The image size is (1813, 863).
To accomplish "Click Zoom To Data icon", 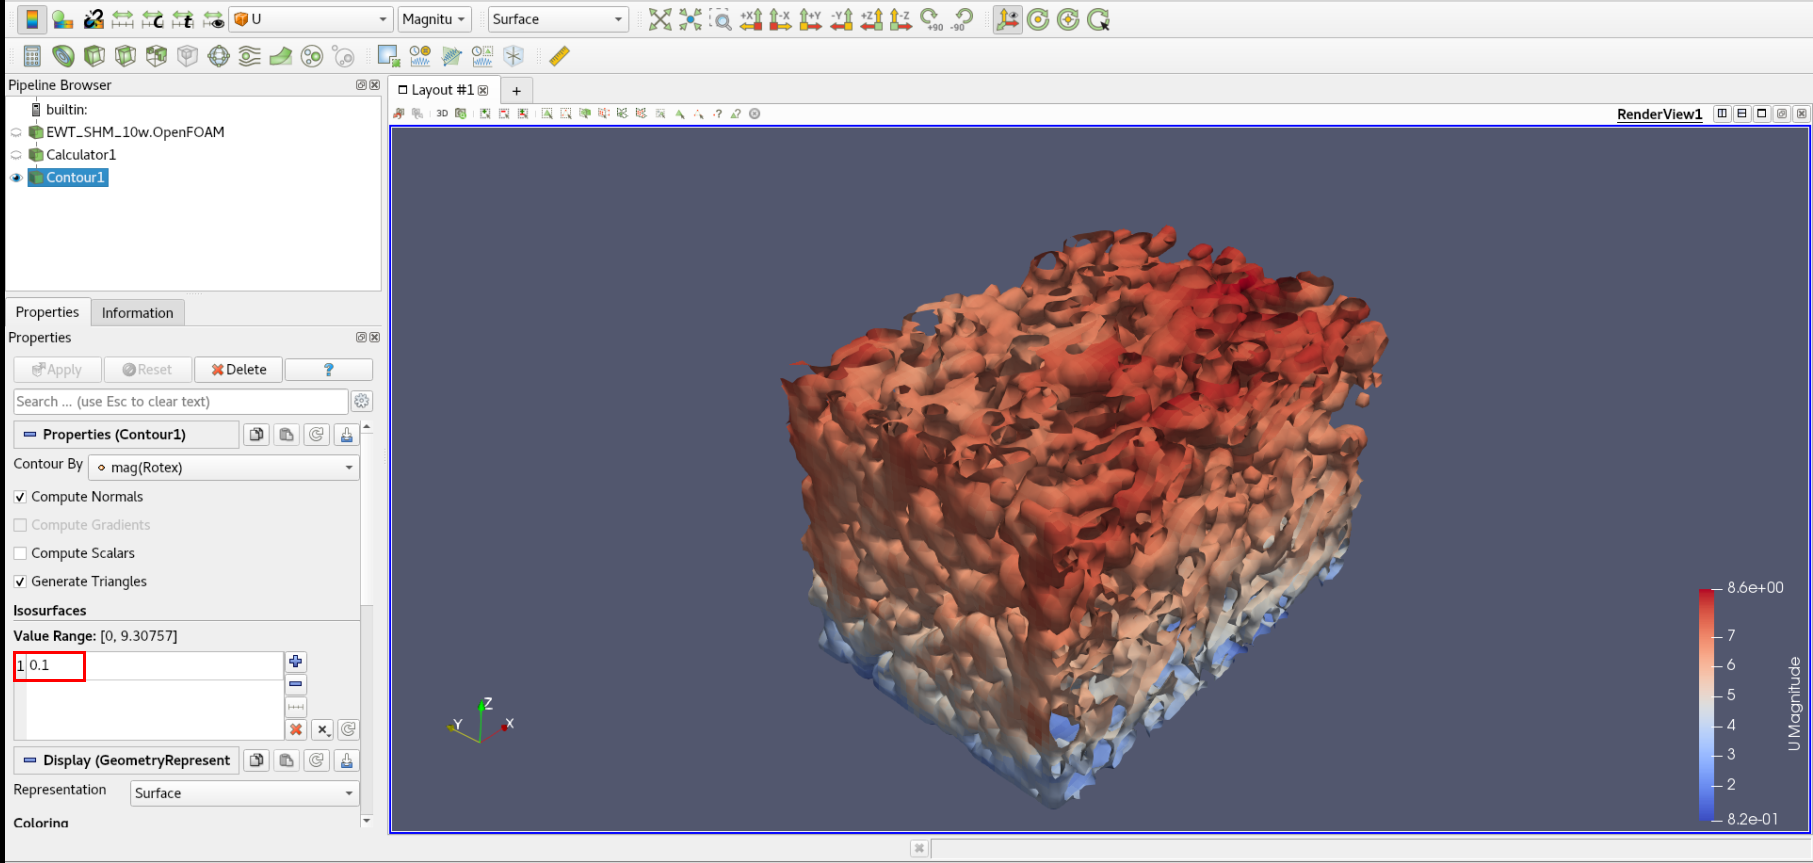I will tap(690, 19).
